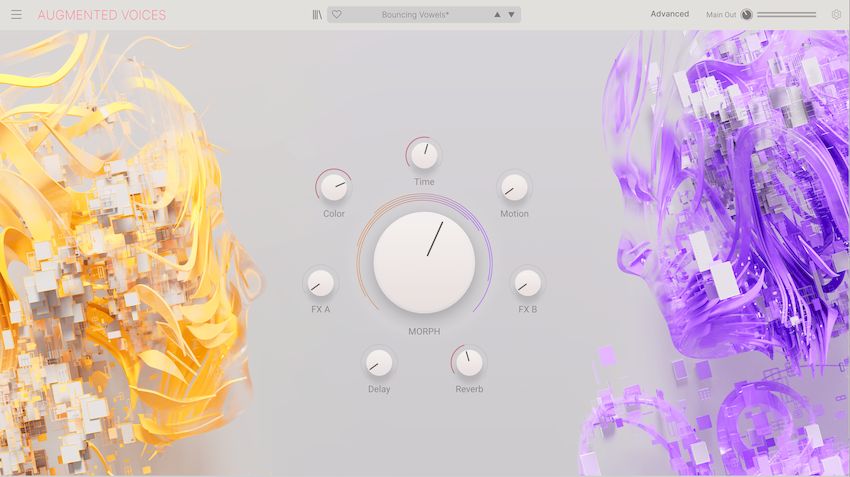This screenshot has width=850, height=477.
Task: Click the MORPH label text
Action: [x=424, y=331]
